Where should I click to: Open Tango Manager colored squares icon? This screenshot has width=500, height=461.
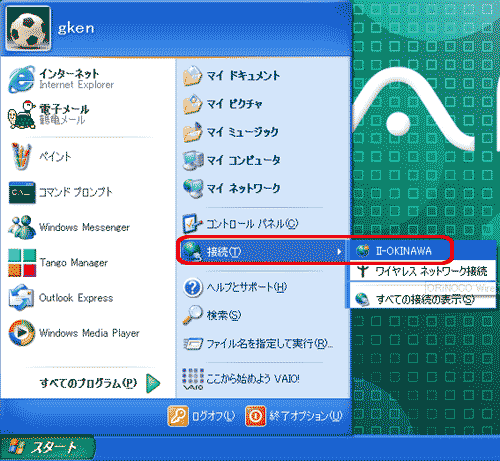tap(22, 263)
